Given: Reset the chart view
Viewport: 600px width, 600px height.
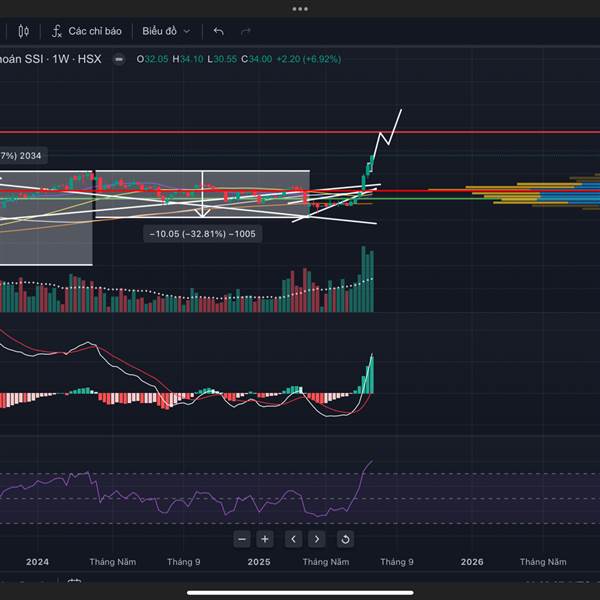Looking at the screenshot, I should (345, 539).
